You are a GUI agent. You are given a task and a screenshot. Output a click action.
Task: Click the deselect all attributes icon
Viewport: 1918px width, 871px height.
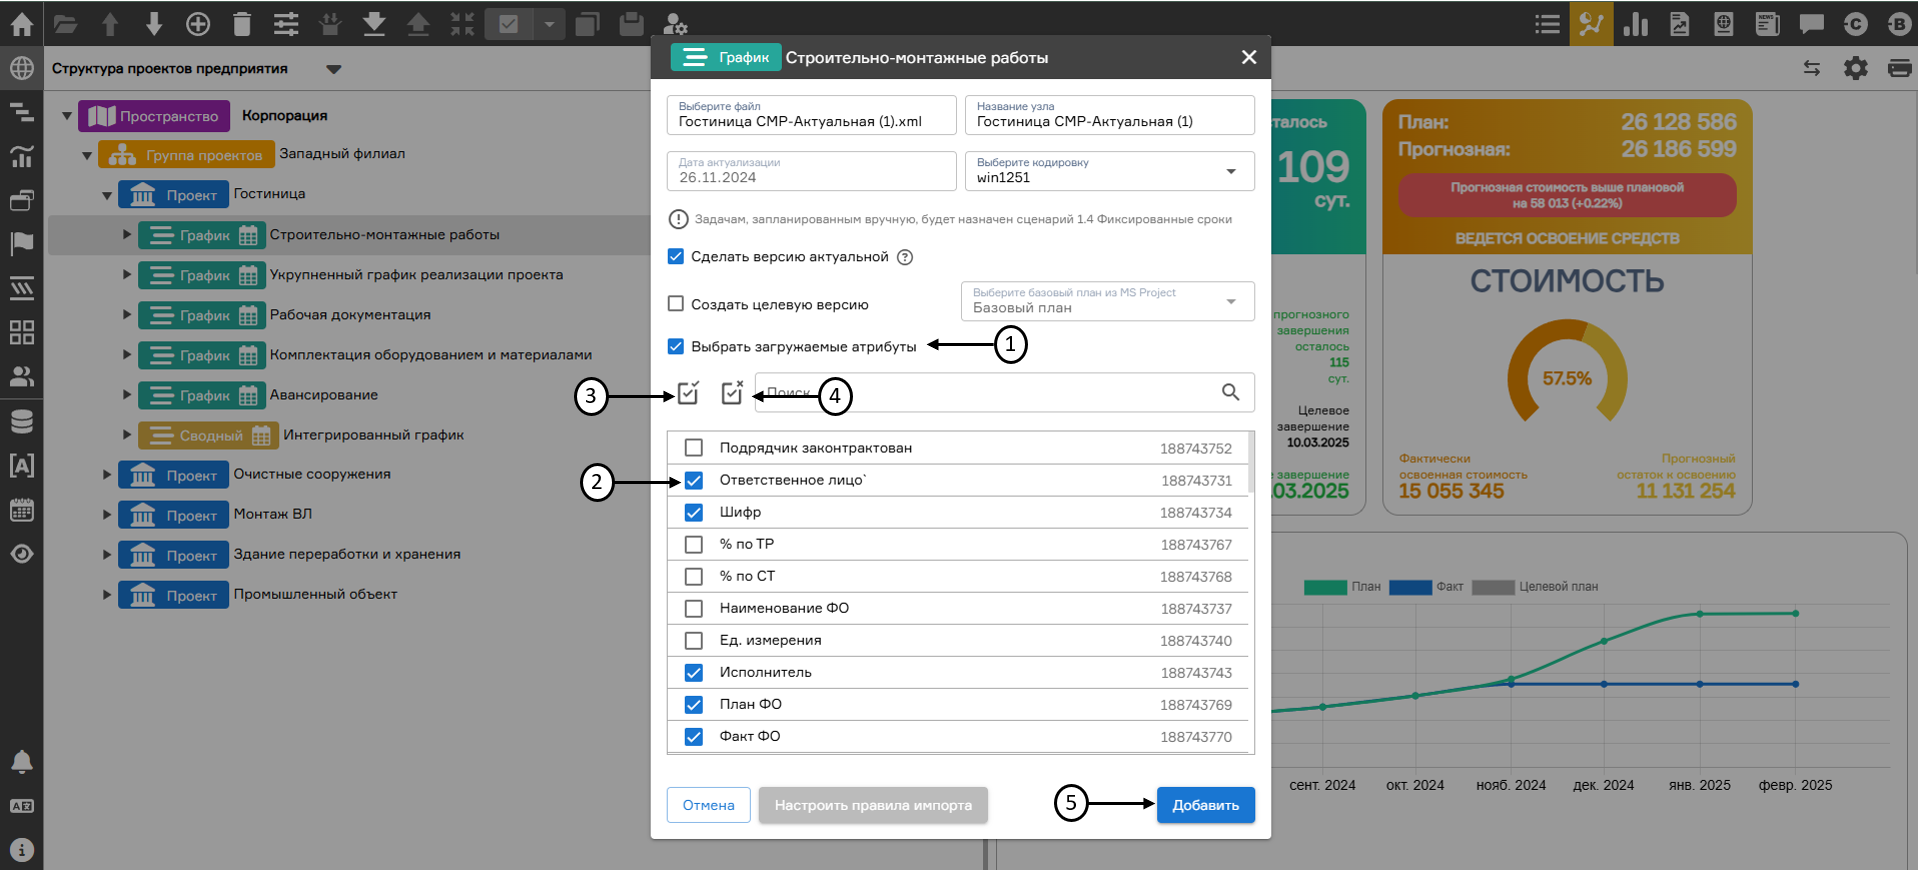(732, 392)
